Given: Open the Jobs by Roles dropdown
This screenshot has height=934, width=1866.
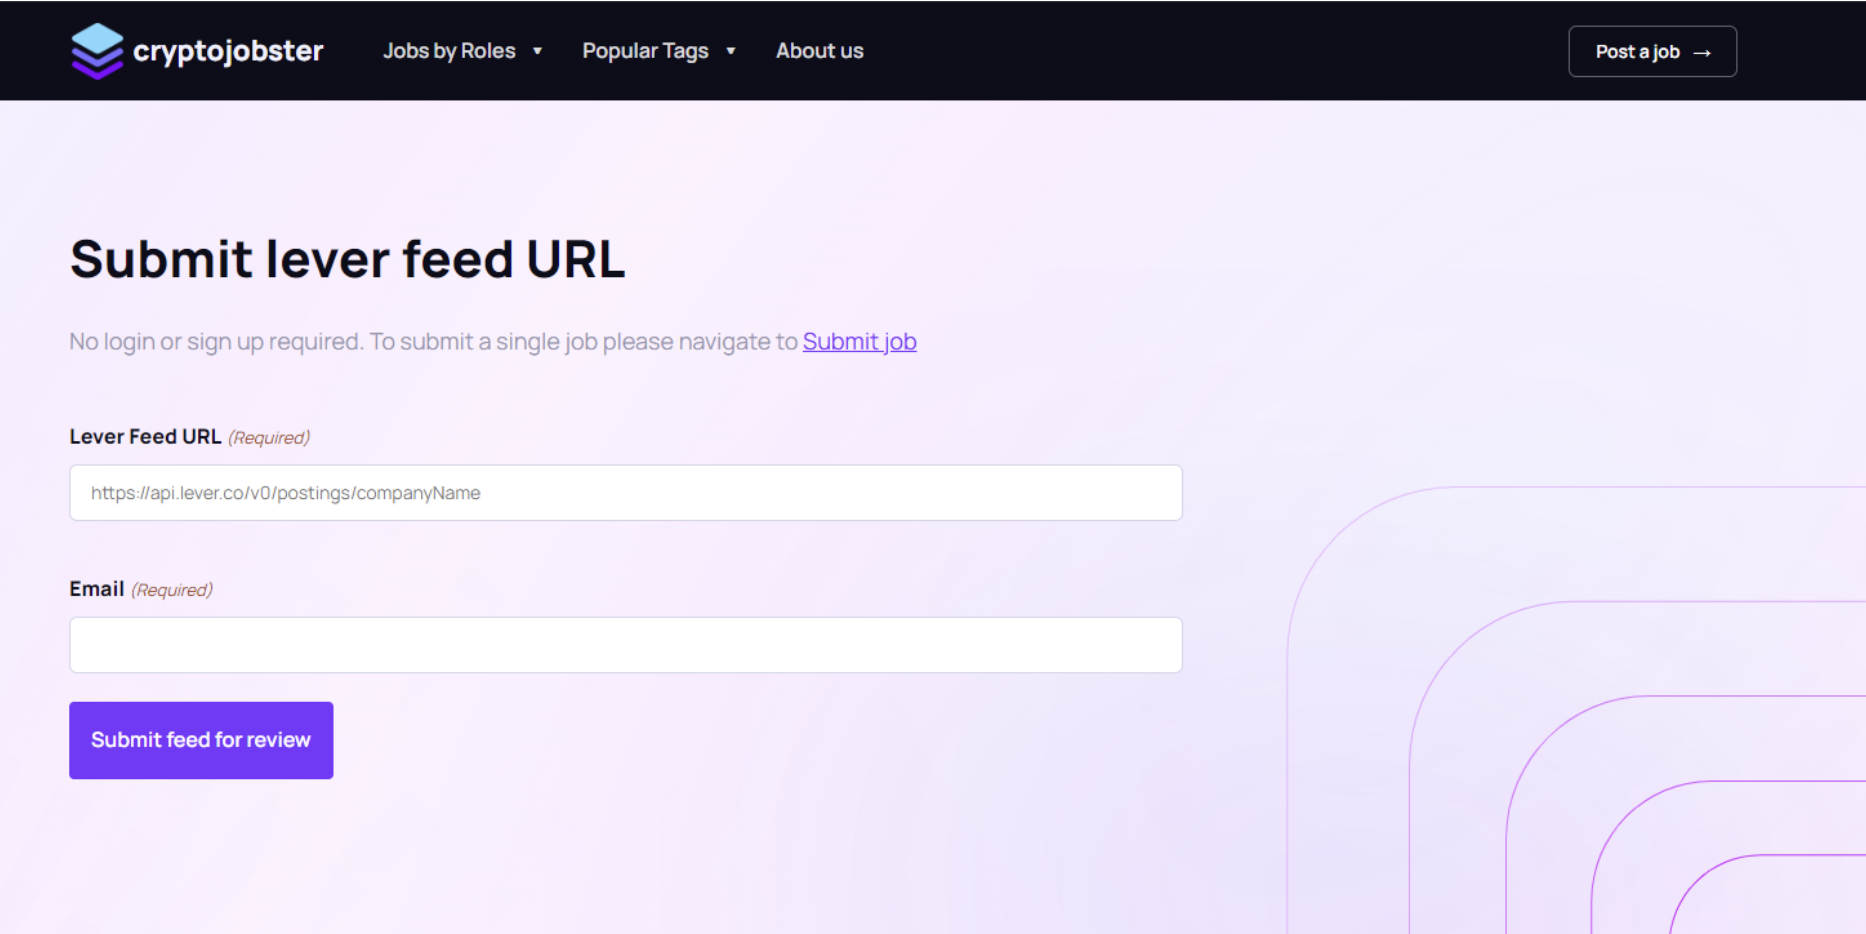Looking at the screenshot, I should coord(450,50).
